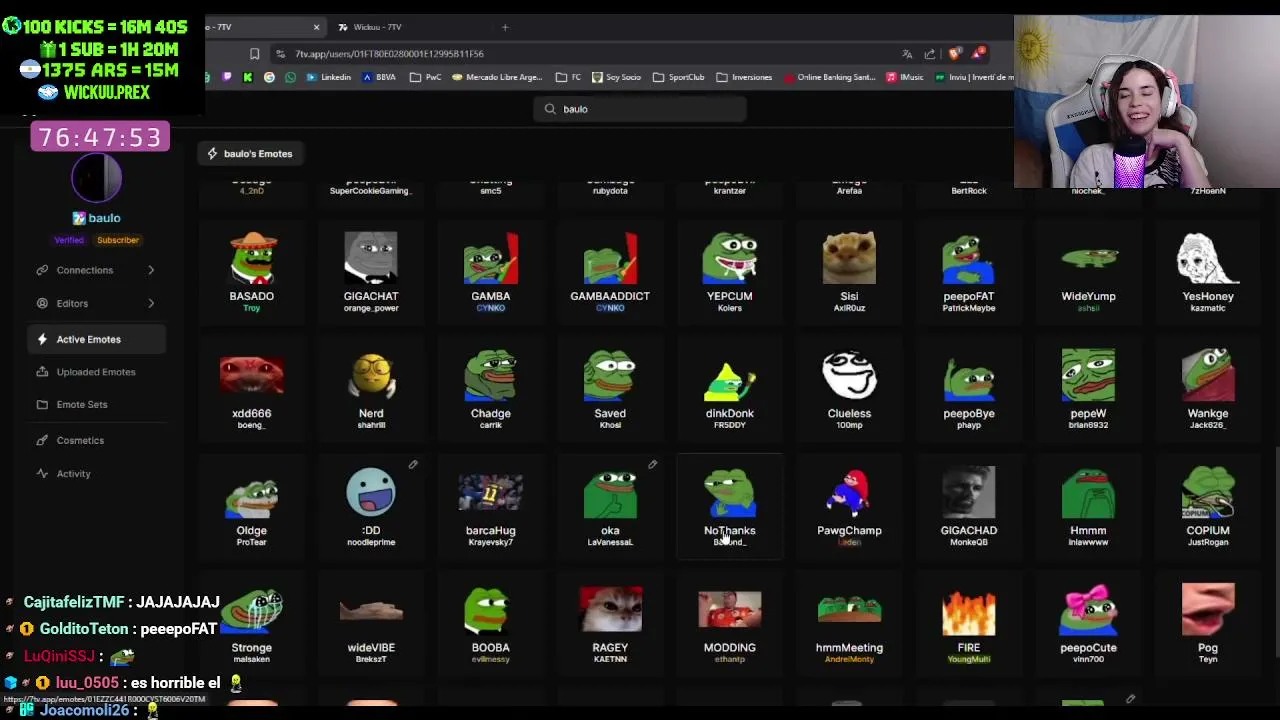
Task: Open the SportClub bookmarks folder
Action: click(679, 77)
